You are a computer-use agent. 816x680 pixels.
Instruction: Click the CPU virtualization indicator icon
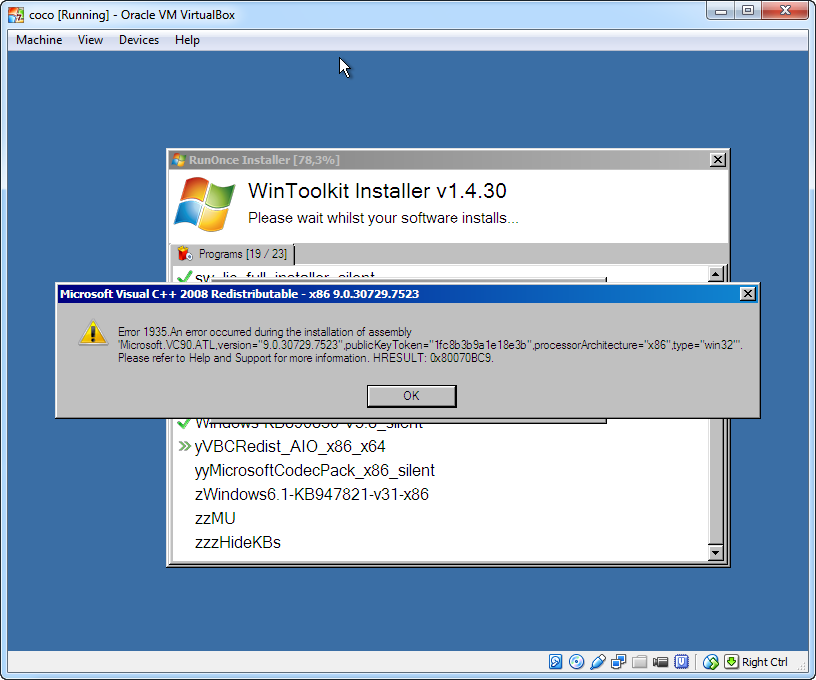pyautogui.click(x=682, y=661)
